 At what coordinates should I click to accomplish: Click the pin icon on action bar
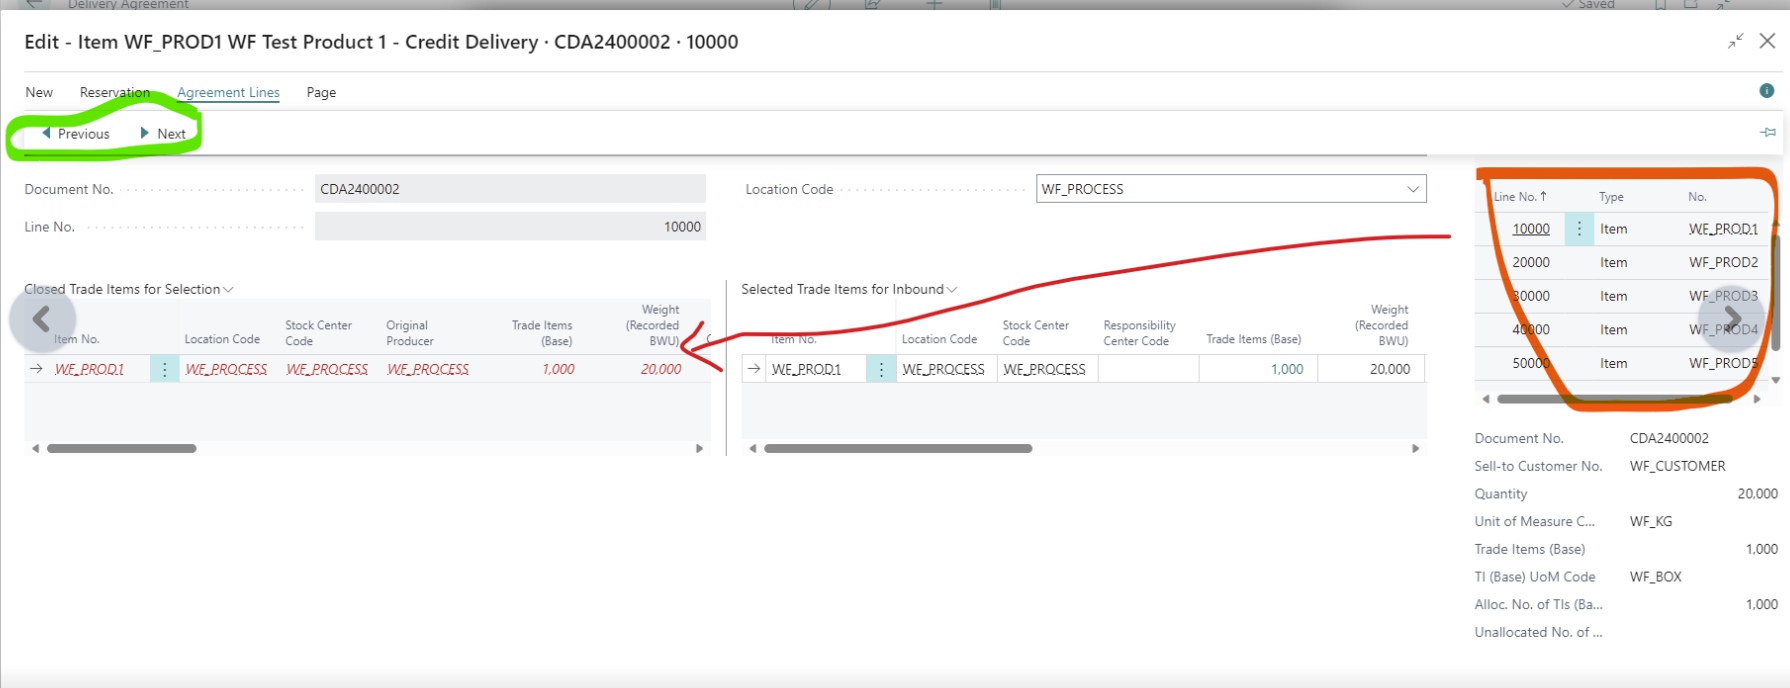point(1768,133)
